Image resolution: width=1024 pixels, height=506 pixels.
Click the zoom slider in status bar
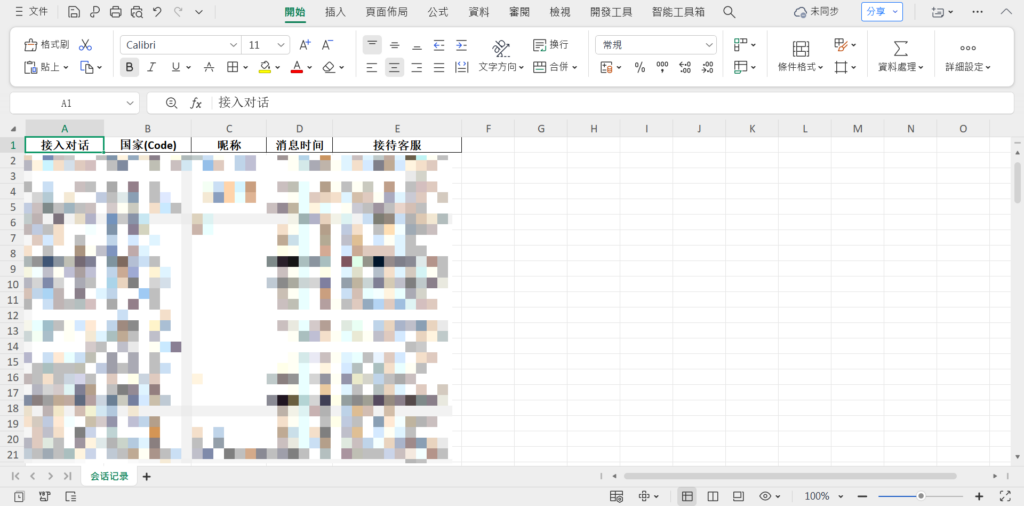coord(920,496)
